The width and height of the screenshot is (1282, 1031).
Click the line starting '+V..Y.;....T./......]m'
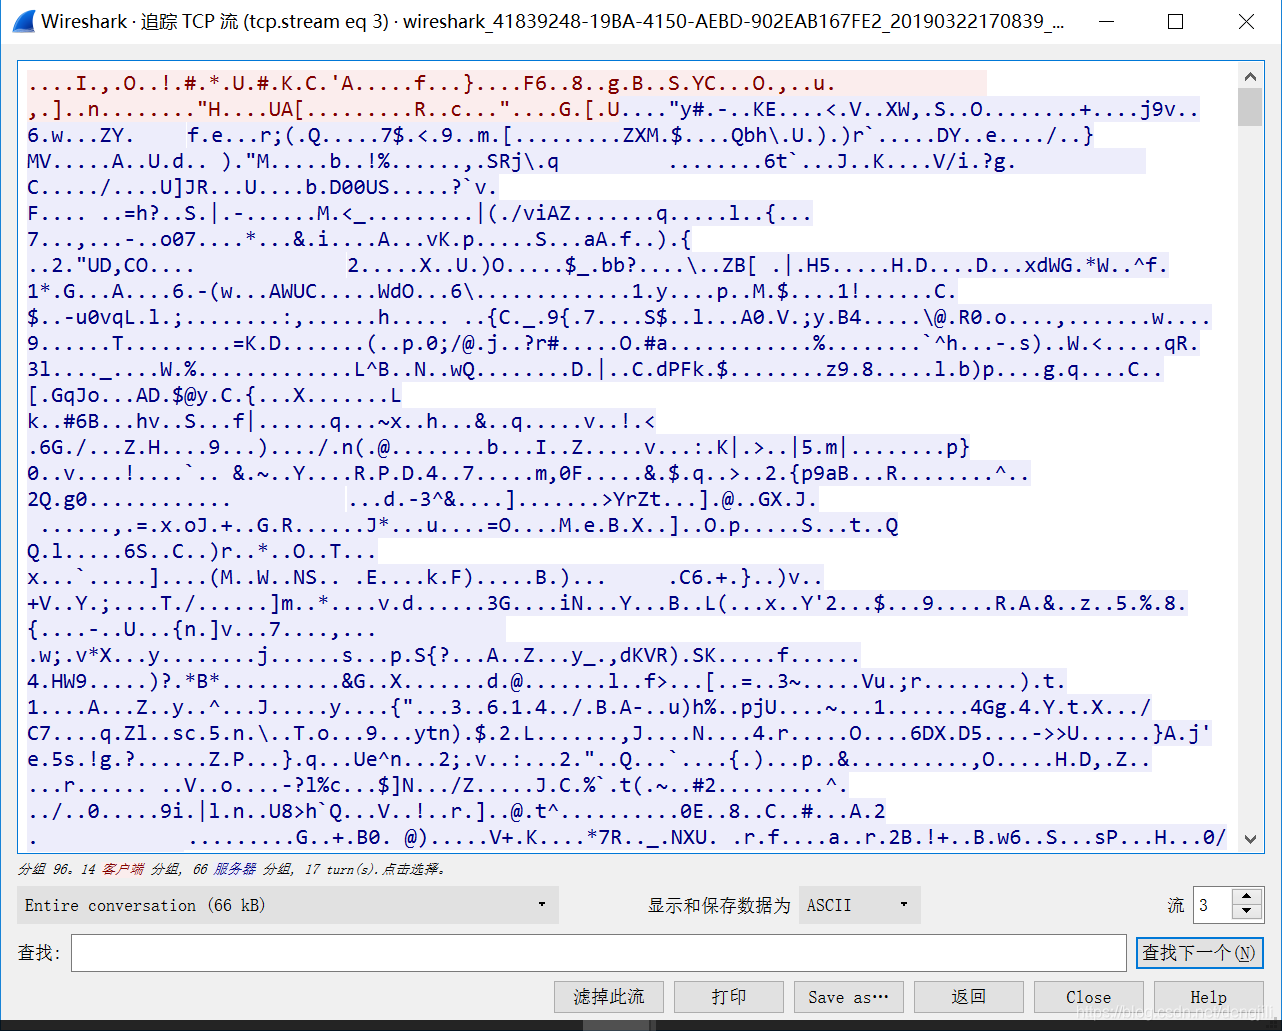(606, 603)
